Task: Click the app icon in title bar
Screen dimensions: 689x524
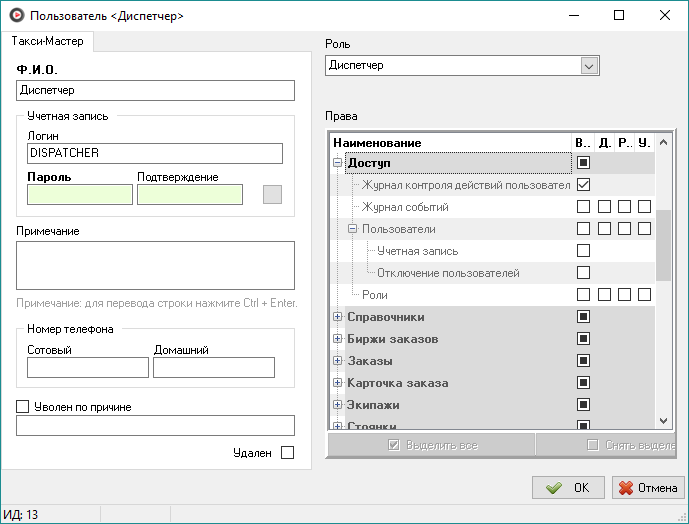Action: coord(15,16)
